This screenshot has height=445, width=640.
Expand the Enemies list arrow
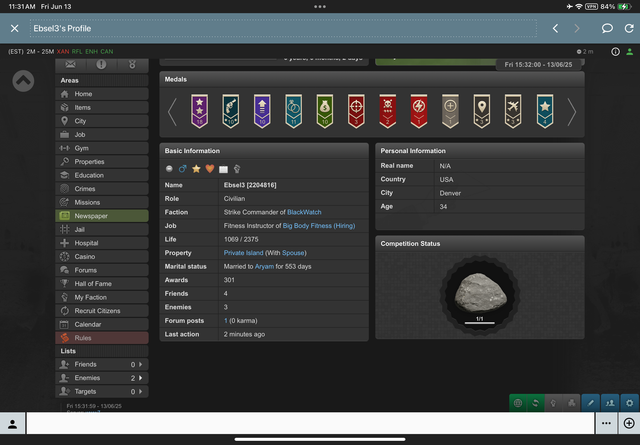pyautogui.click(x=140, y=378)
